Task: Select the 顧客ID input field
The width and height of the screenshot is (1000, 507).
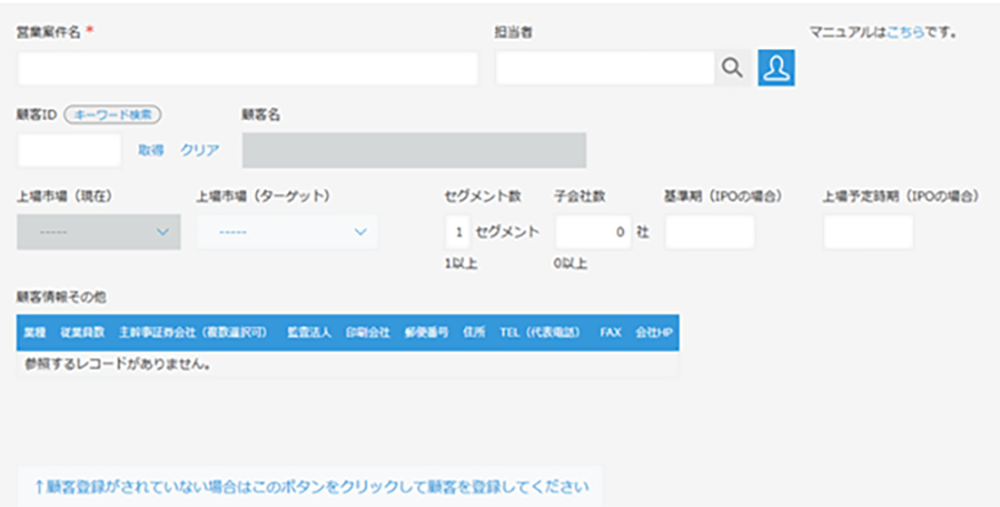Action: [x=69, y=150]
